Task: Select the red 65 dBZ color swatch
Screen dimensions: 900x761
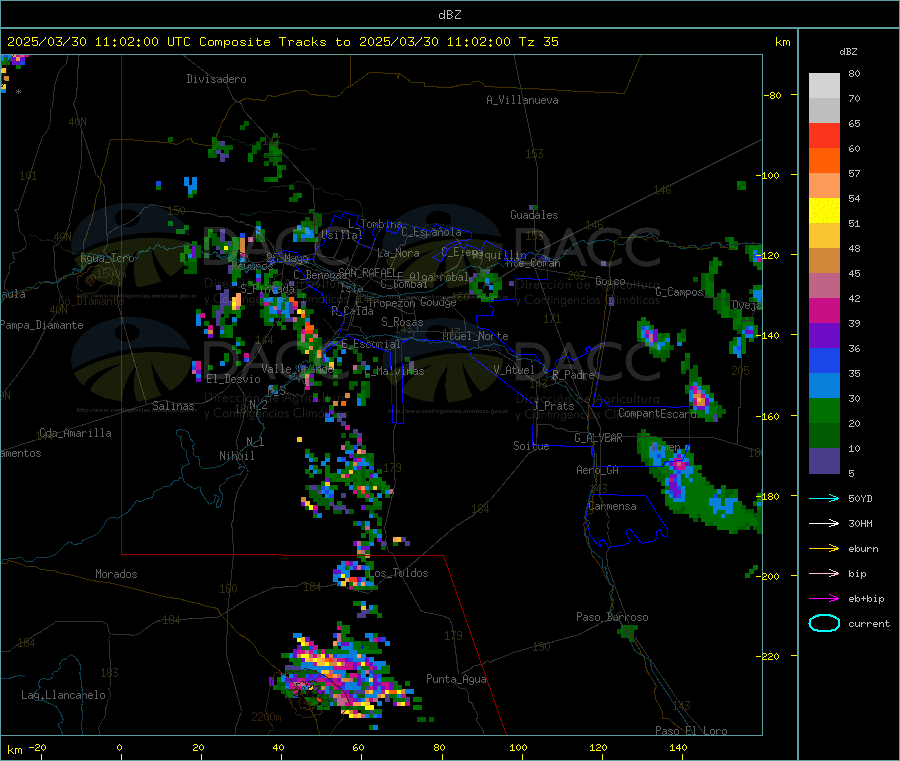Action: pyautogui.click(x=824, y=135)
